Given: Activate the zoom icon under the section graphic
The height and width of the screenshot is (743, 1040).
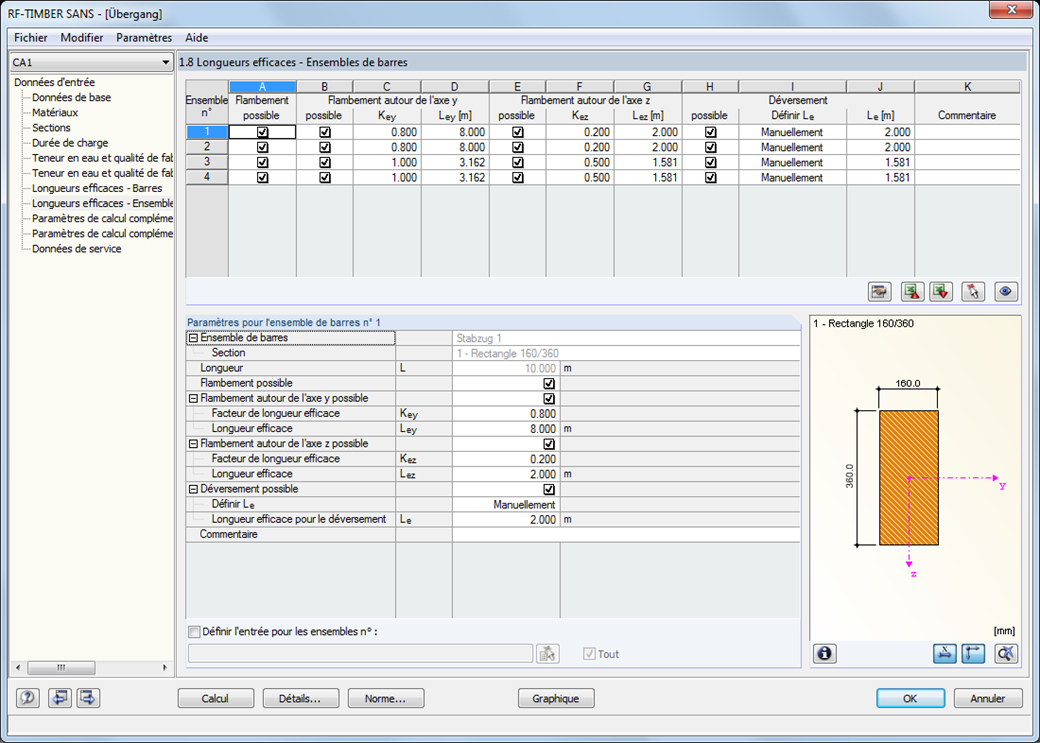Looking at the screenshot, I should point(1004,653).
